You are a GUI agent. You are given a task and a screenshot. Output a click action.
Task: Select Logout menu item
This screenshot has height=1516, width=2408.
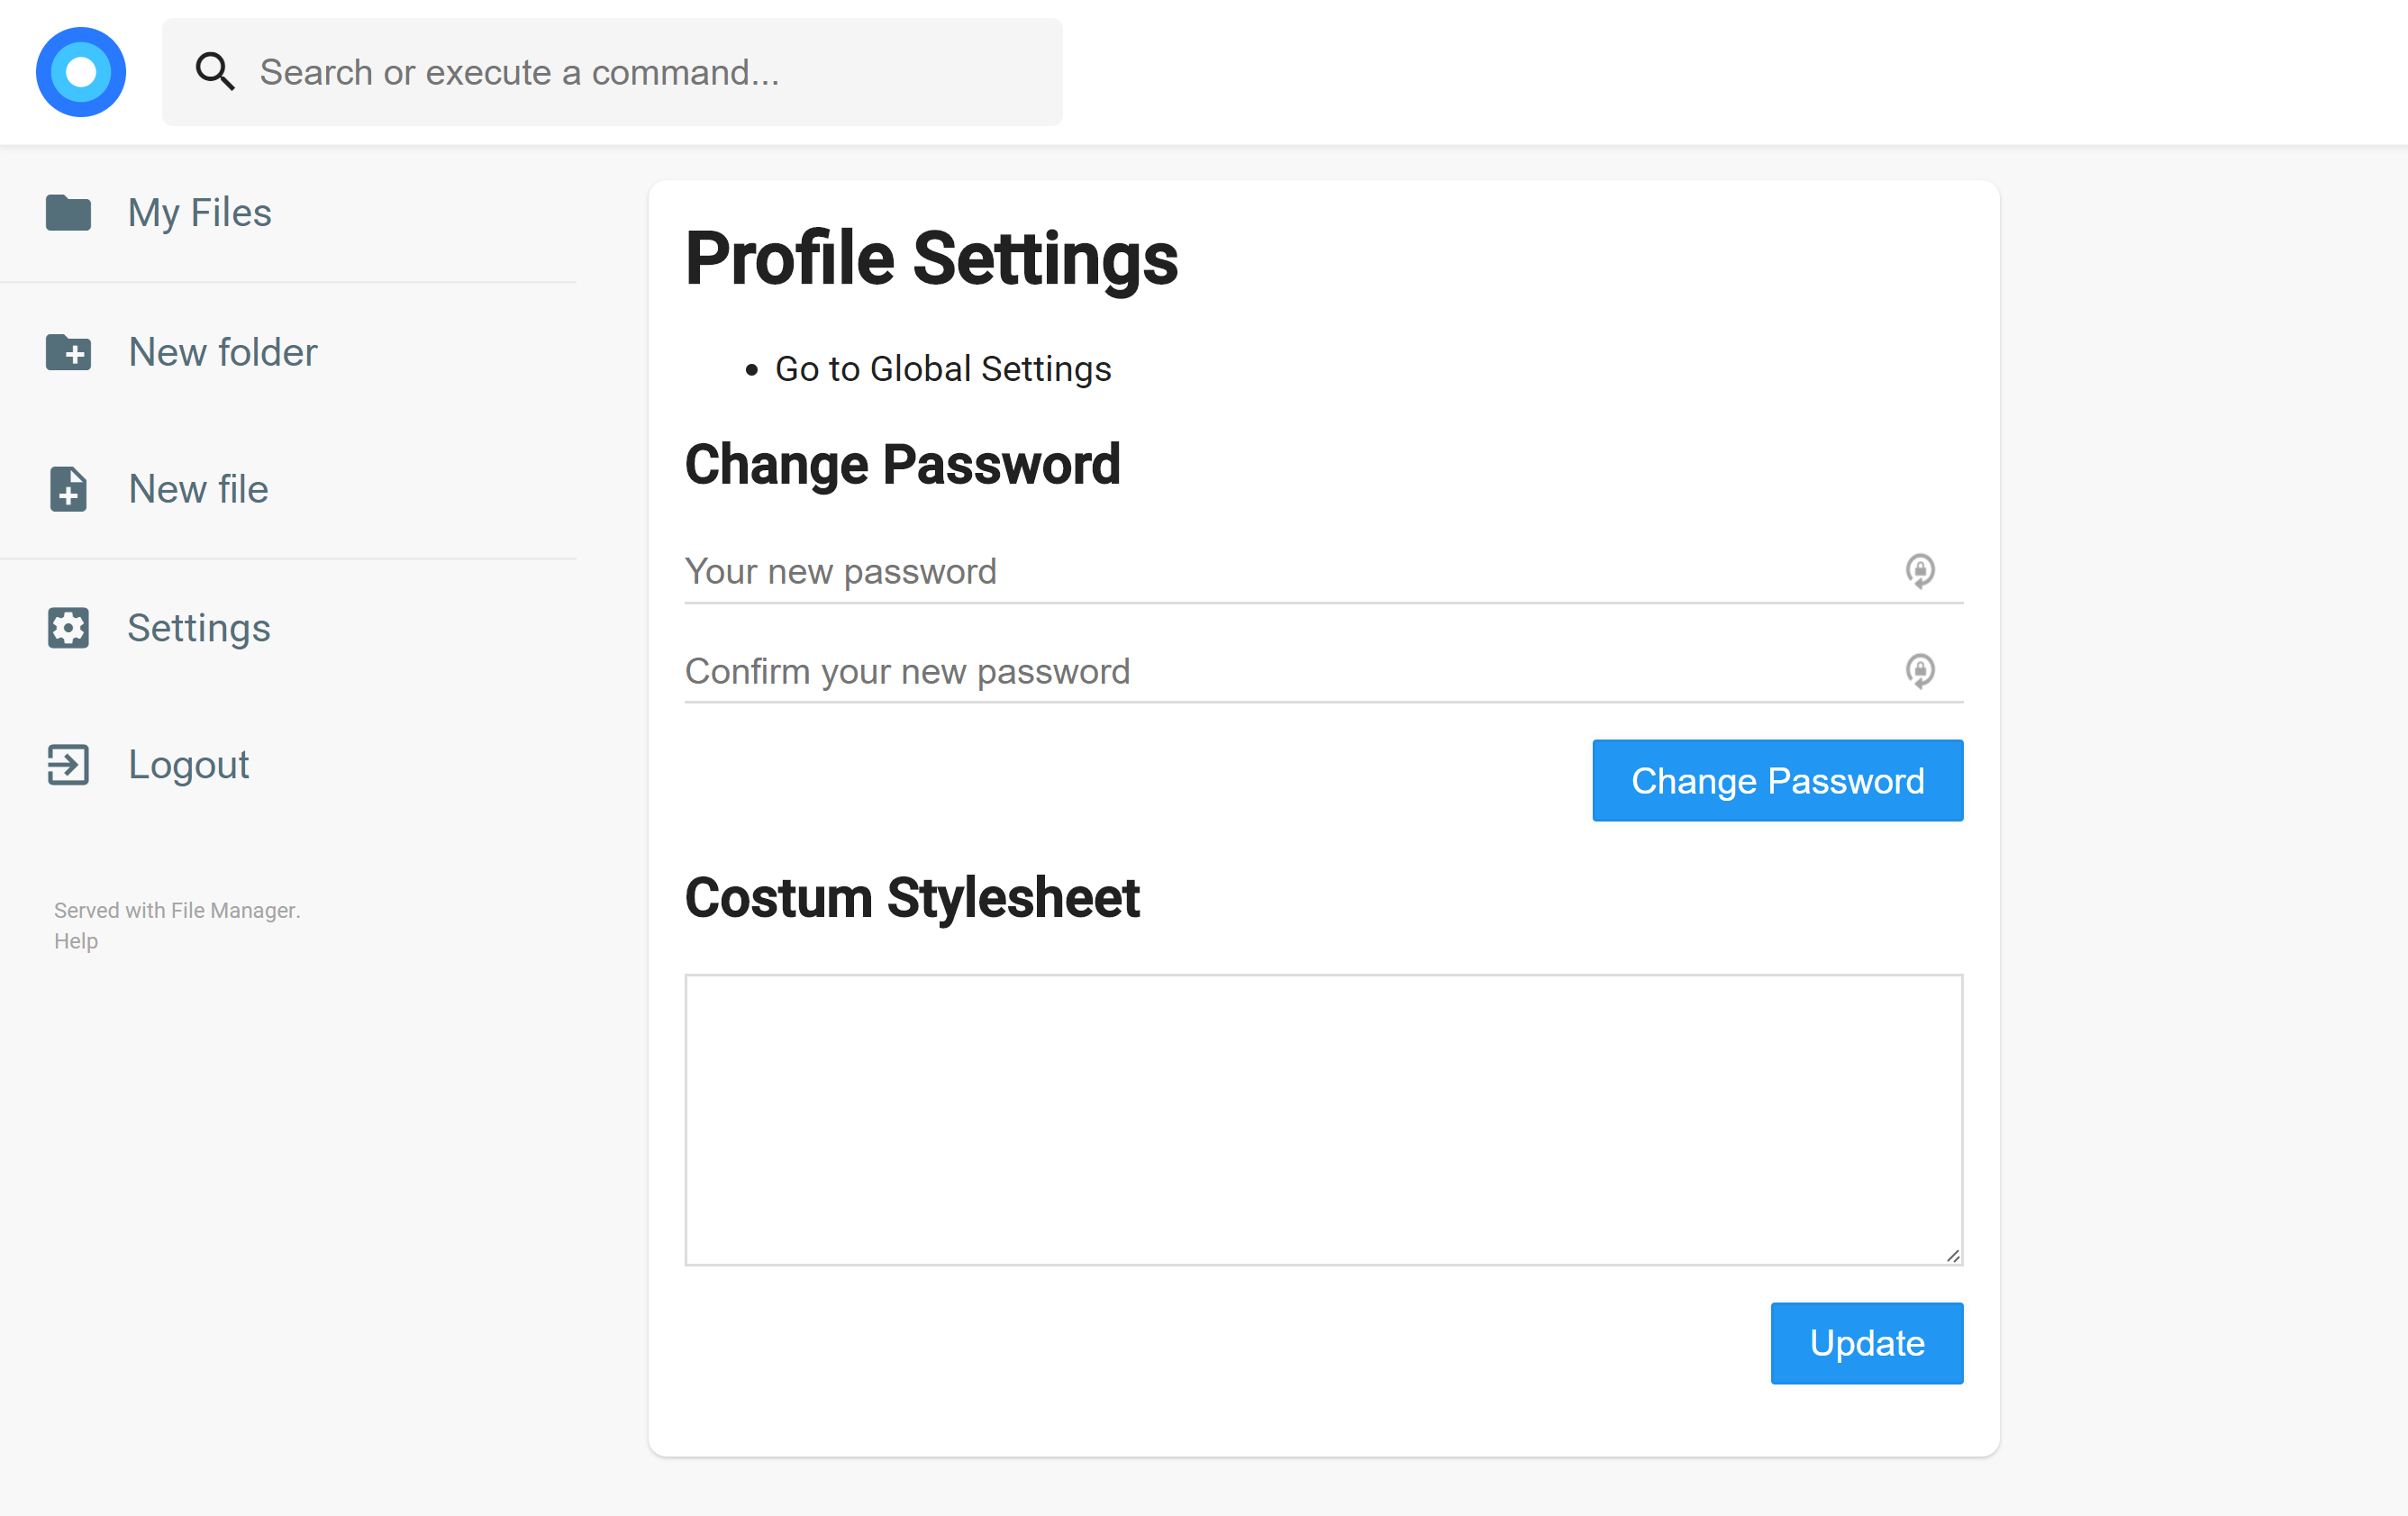click(x=188, y=763)
